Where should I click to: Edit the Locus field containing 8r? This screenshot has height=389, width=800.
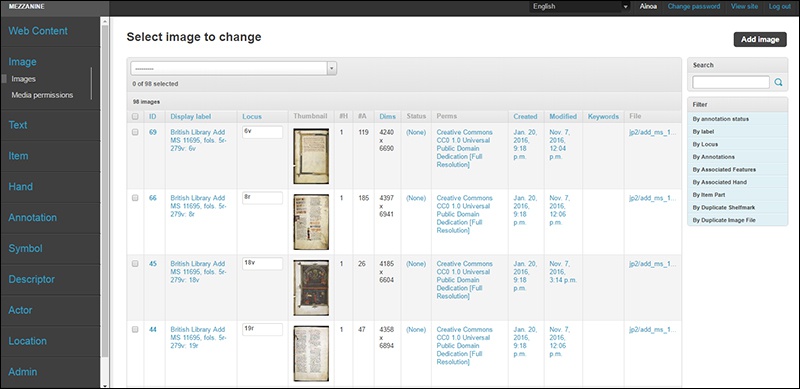tap(262, 198)
